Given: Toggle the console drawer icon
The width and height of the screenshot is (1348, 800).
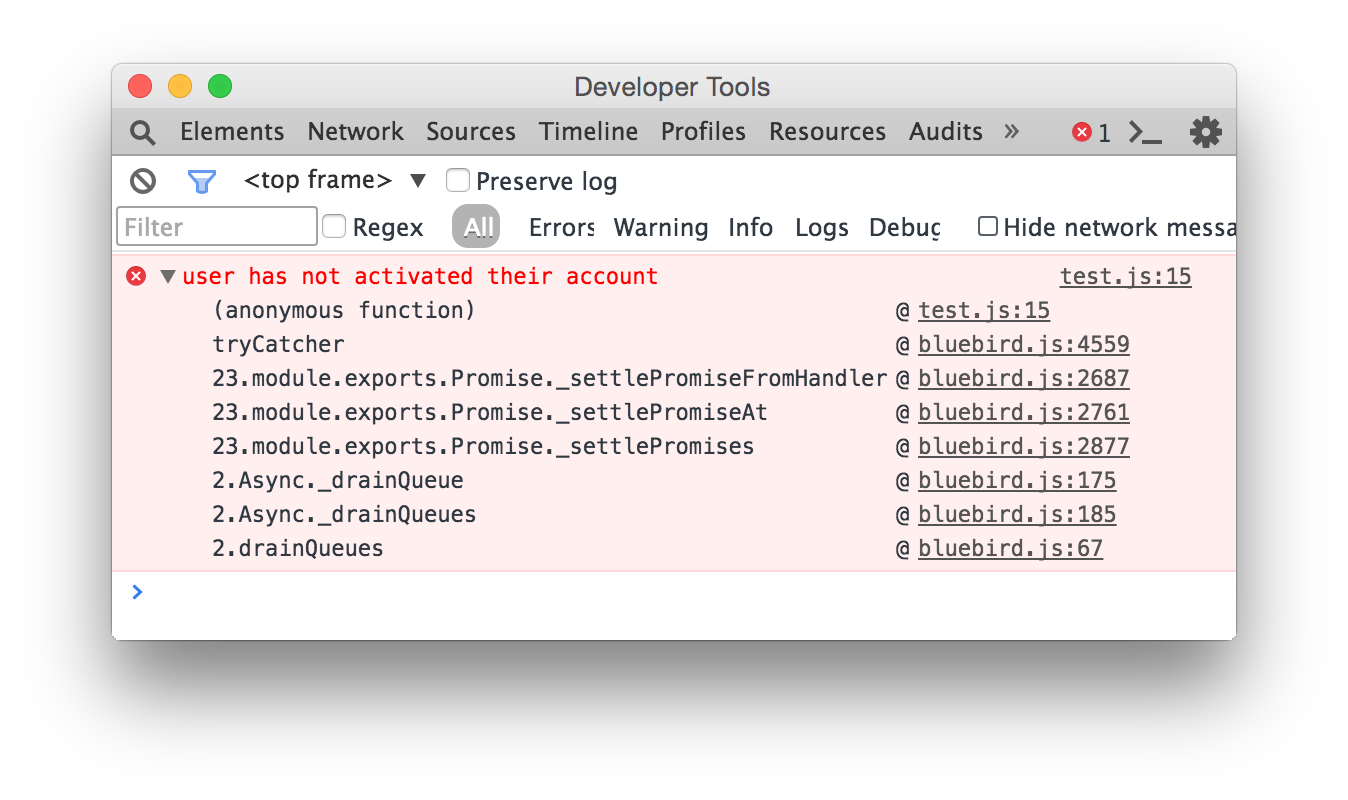Looking at the screenshot, I should point(1145,132).
